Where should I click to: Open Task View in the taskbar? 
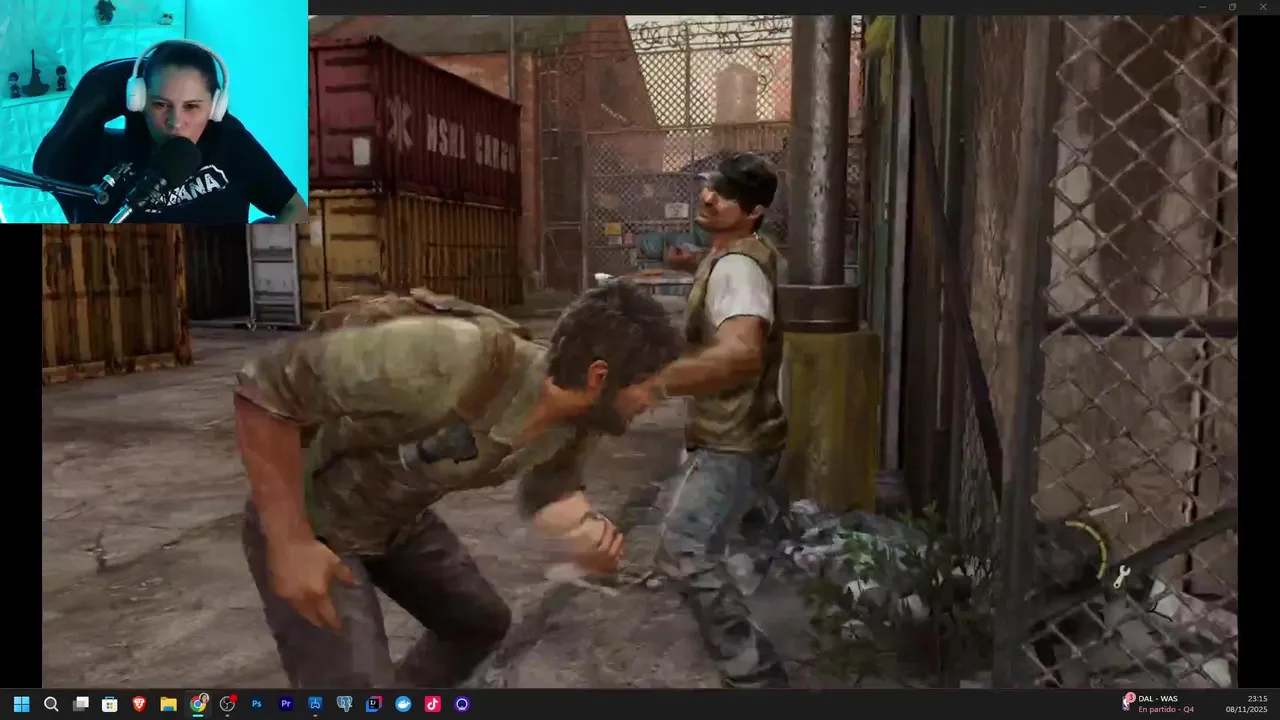(81, 704)
